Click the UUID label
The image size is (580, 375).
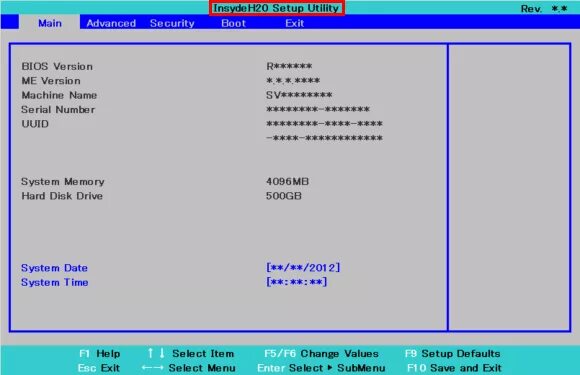point(35,124)
